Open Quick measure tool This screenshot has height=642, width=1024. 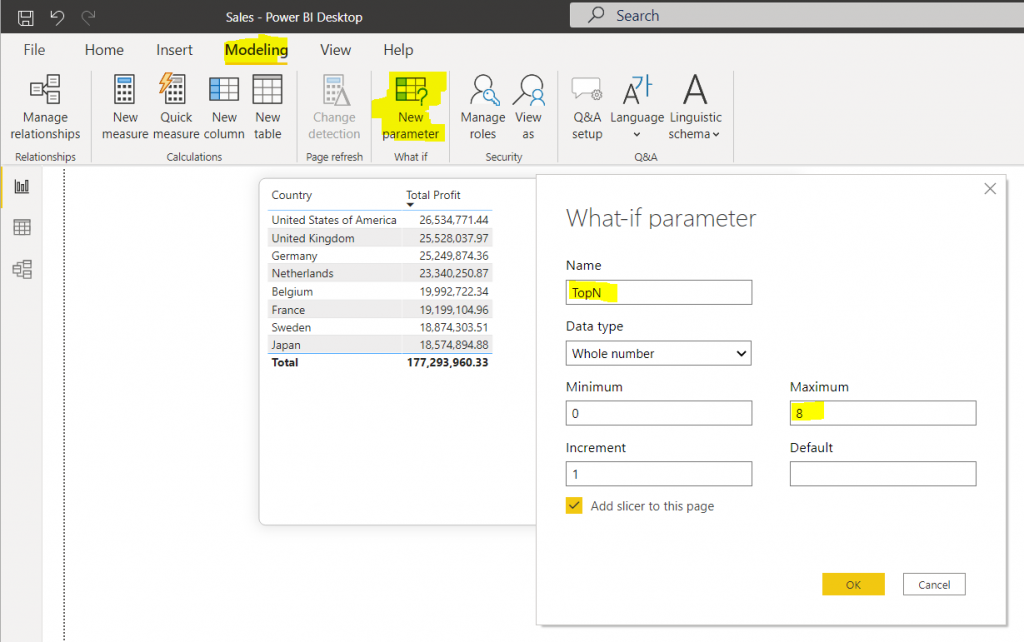point(176,108)
